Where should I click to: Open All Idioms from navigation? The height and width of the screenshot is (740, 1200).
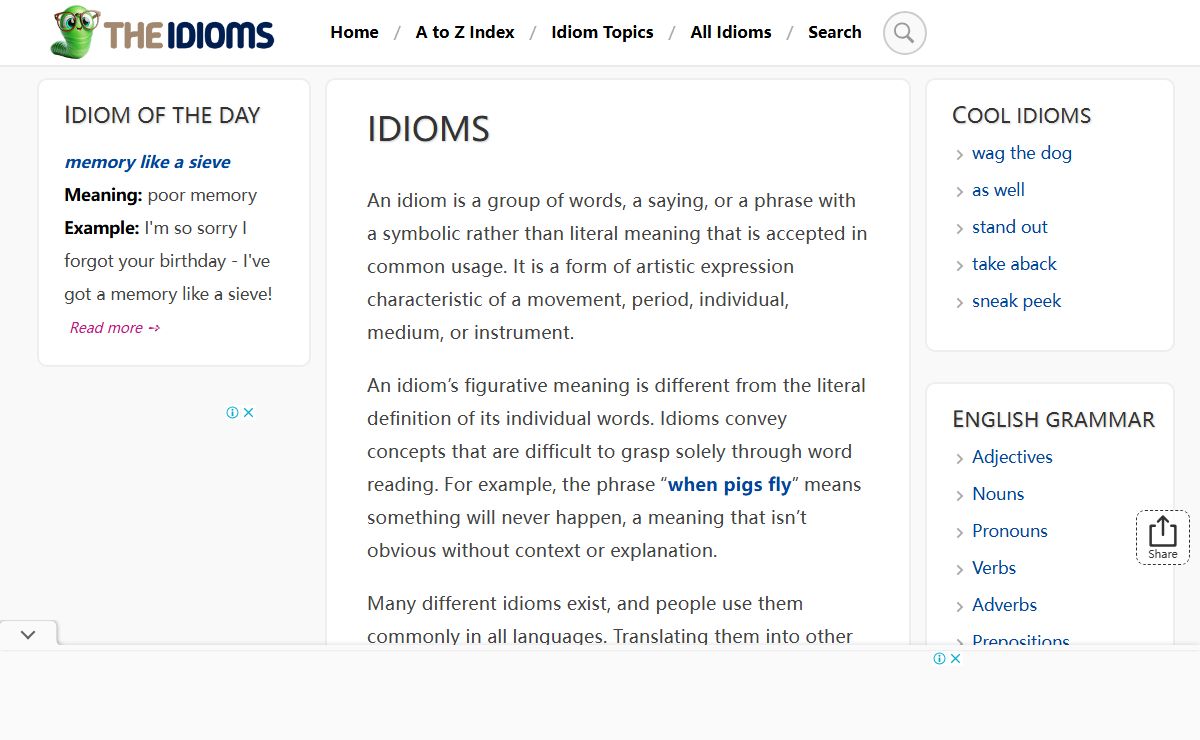click(731, 32)
